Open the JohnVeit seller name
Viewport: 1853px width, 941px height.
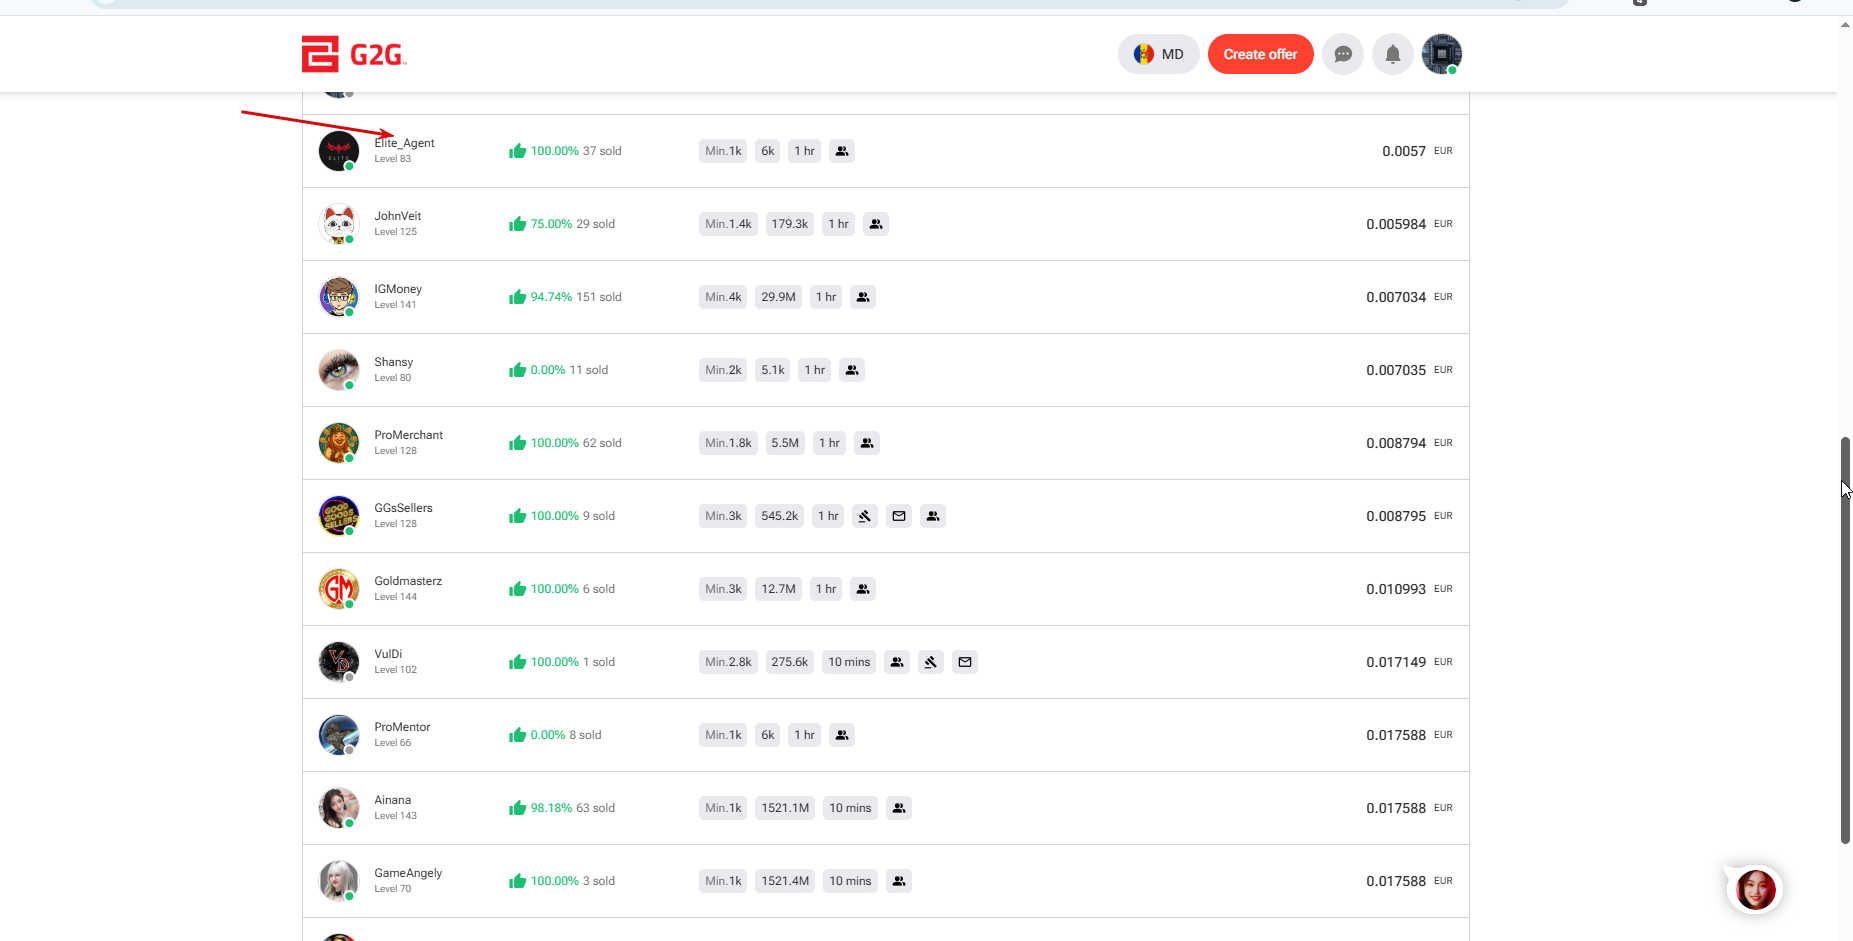click(x=398, y=216)
